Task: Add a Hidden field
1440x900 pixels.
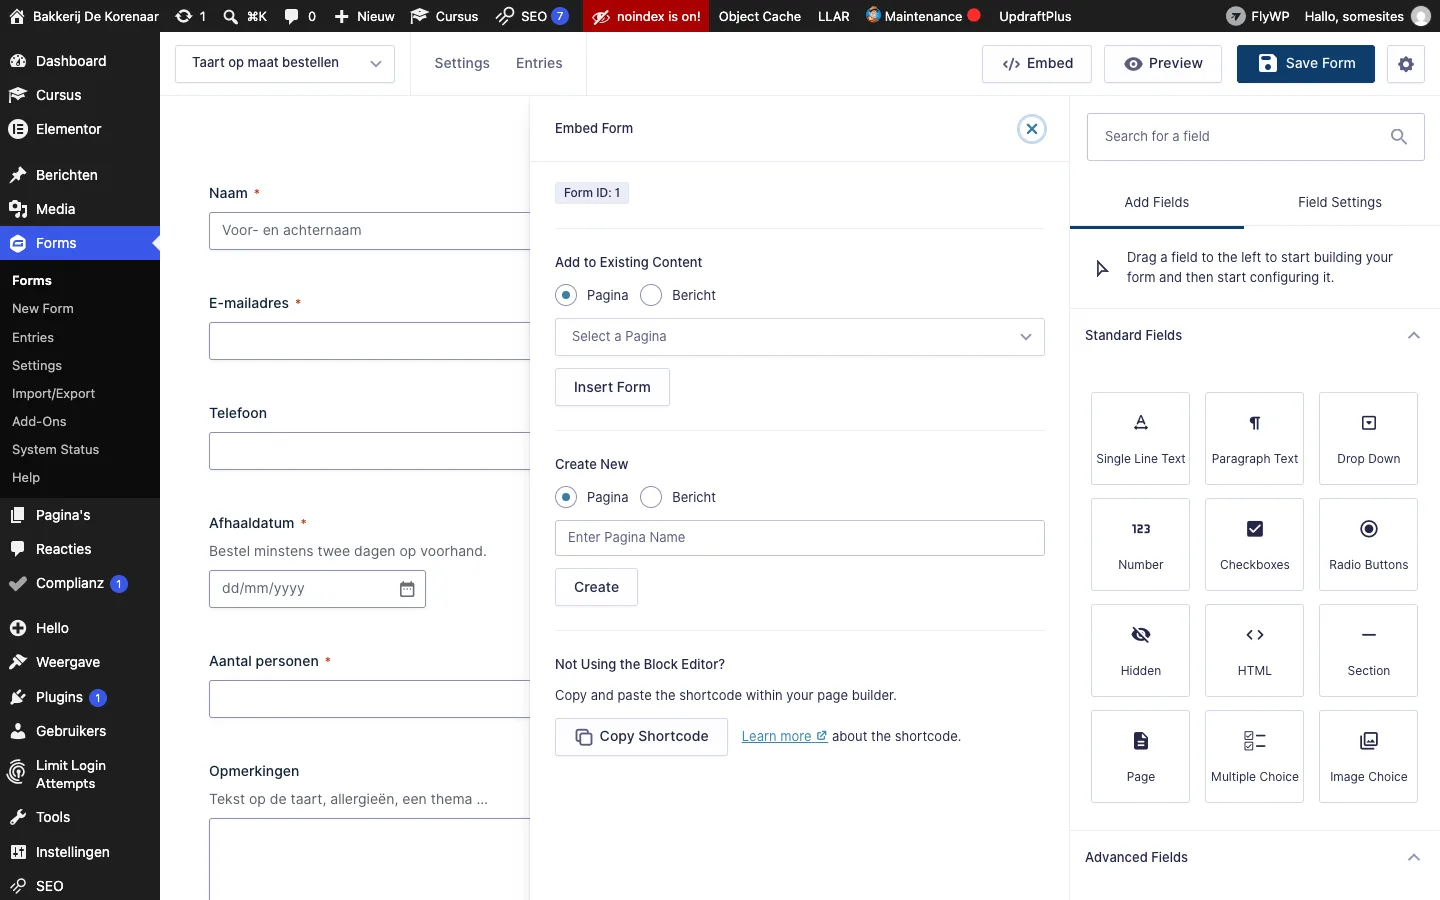Action: coord(1140,651)
